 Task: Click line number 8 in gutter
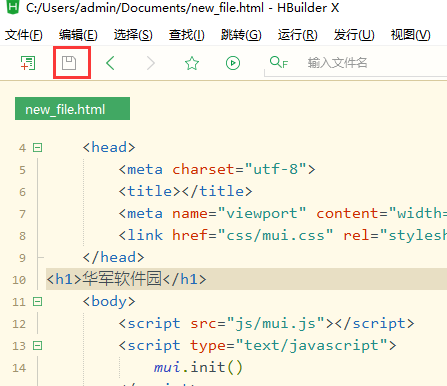click(22, 236)
